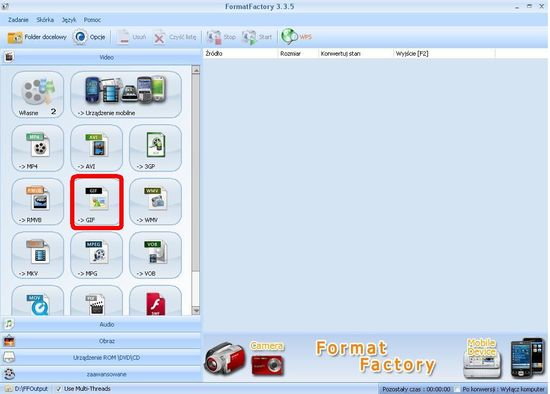Select the -> AVI format icon
550x394 pixels.
coord(97,148)
